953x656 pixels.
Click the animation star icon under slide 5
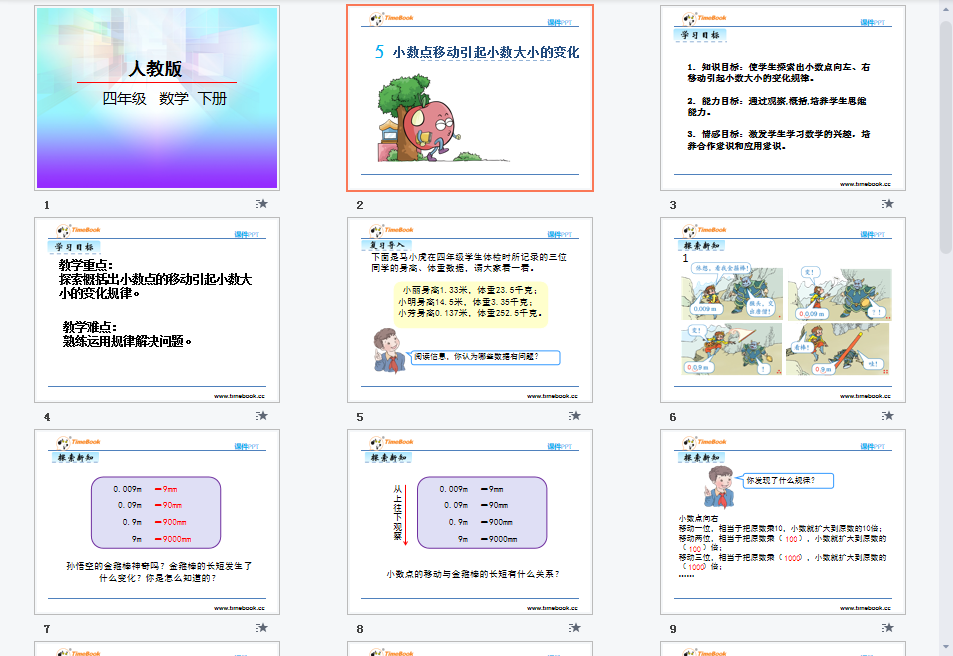[x=575, y=416]
